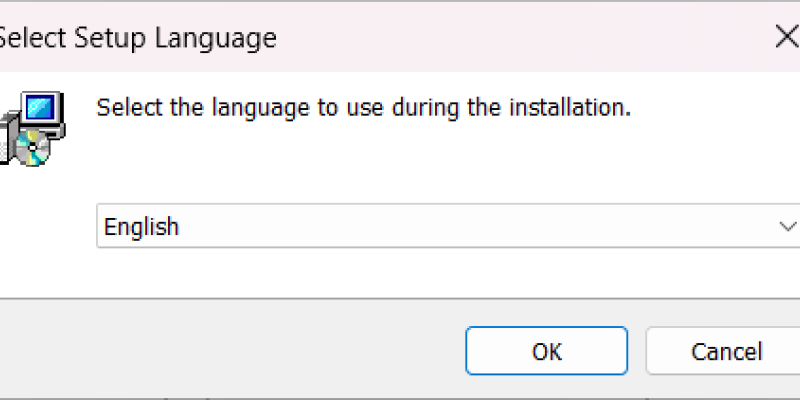Click the word "installation" in the prompt
The height and width of the screenshot is (400, 800).
[x=576, y=107]
